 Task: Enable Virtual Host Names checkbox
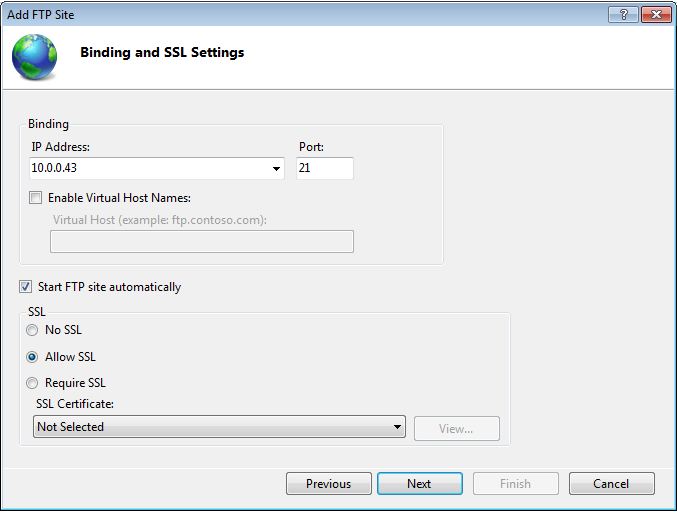point(35,198)
